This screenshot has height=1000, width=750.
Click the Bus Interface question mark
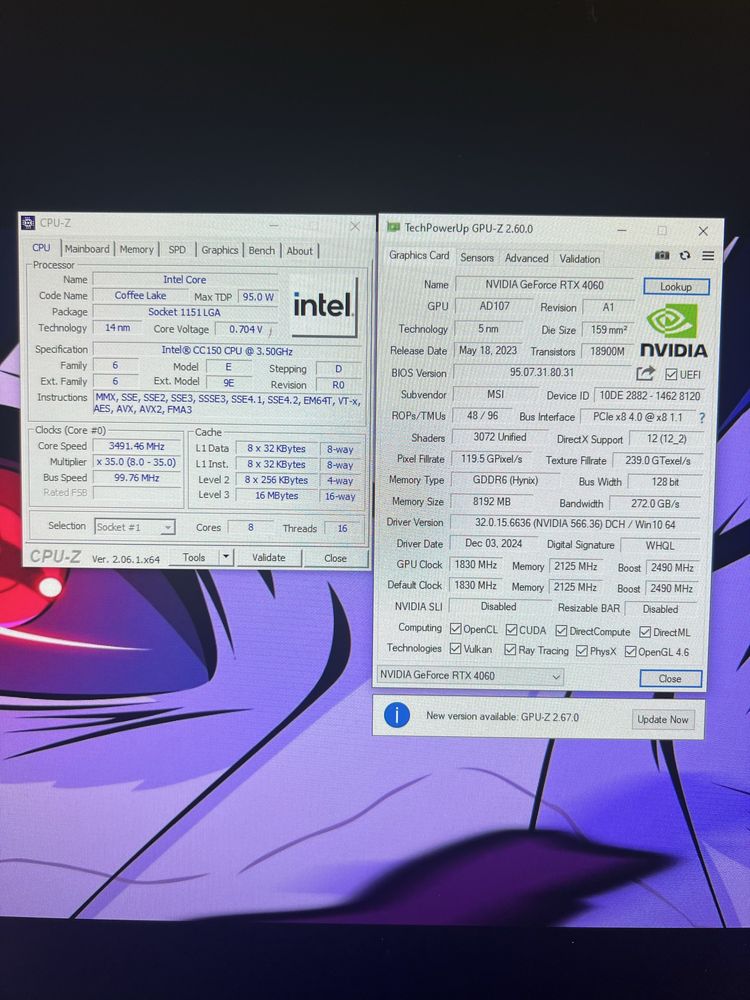point(702,418)
